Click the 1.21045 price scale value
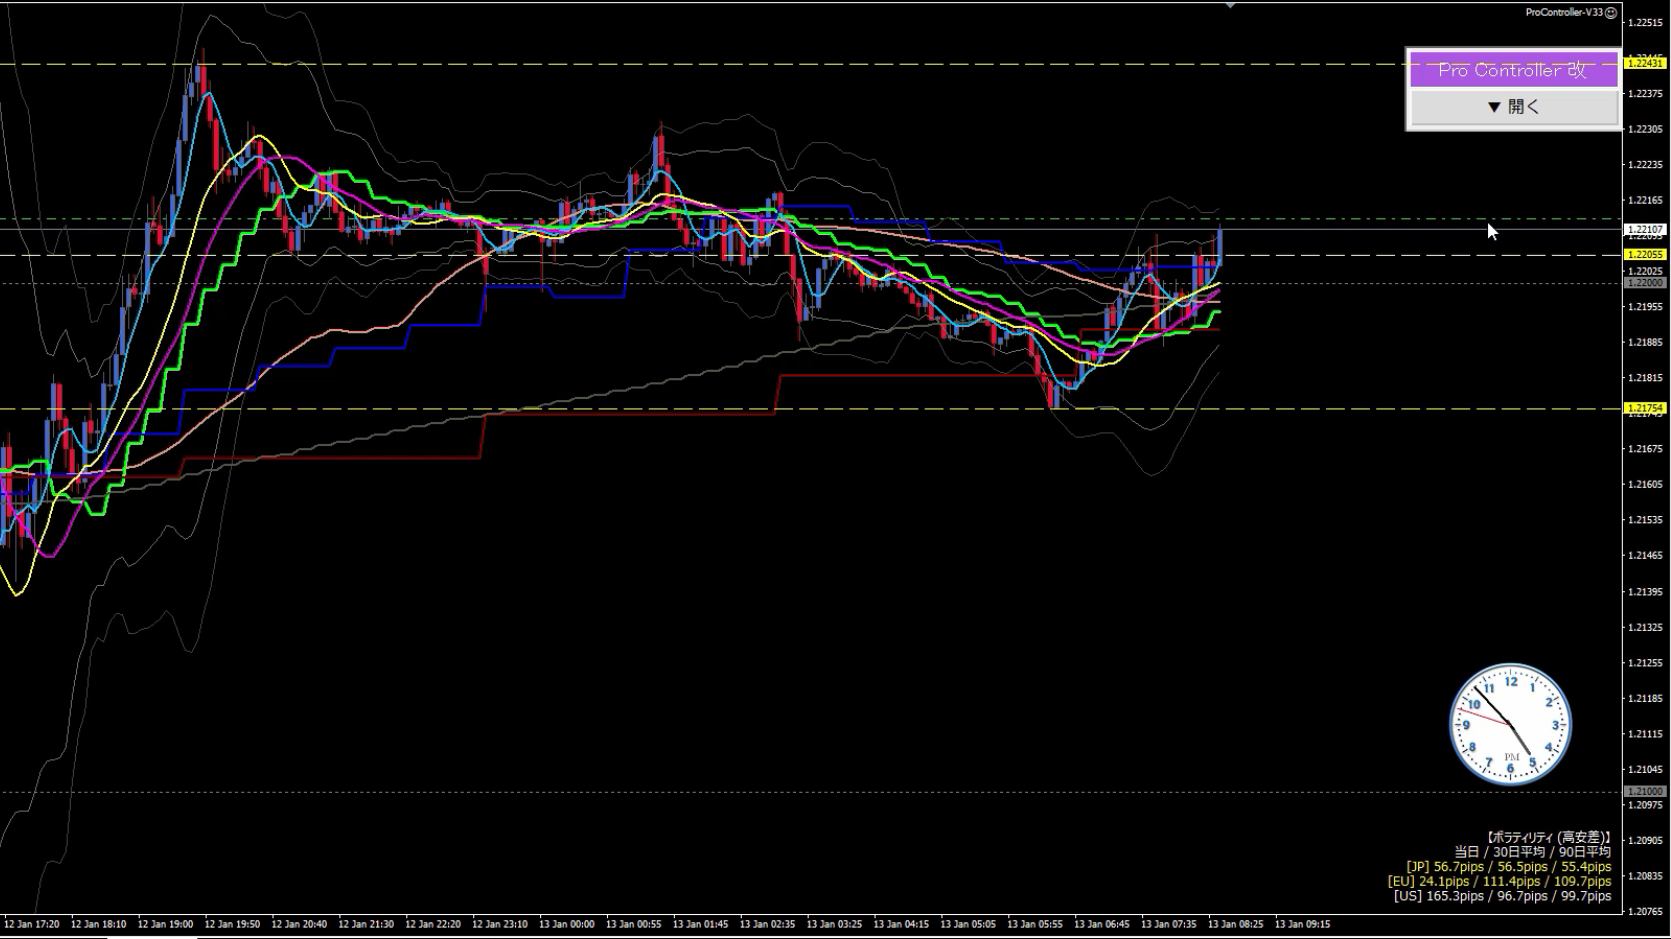 (x=1645, y=769)
